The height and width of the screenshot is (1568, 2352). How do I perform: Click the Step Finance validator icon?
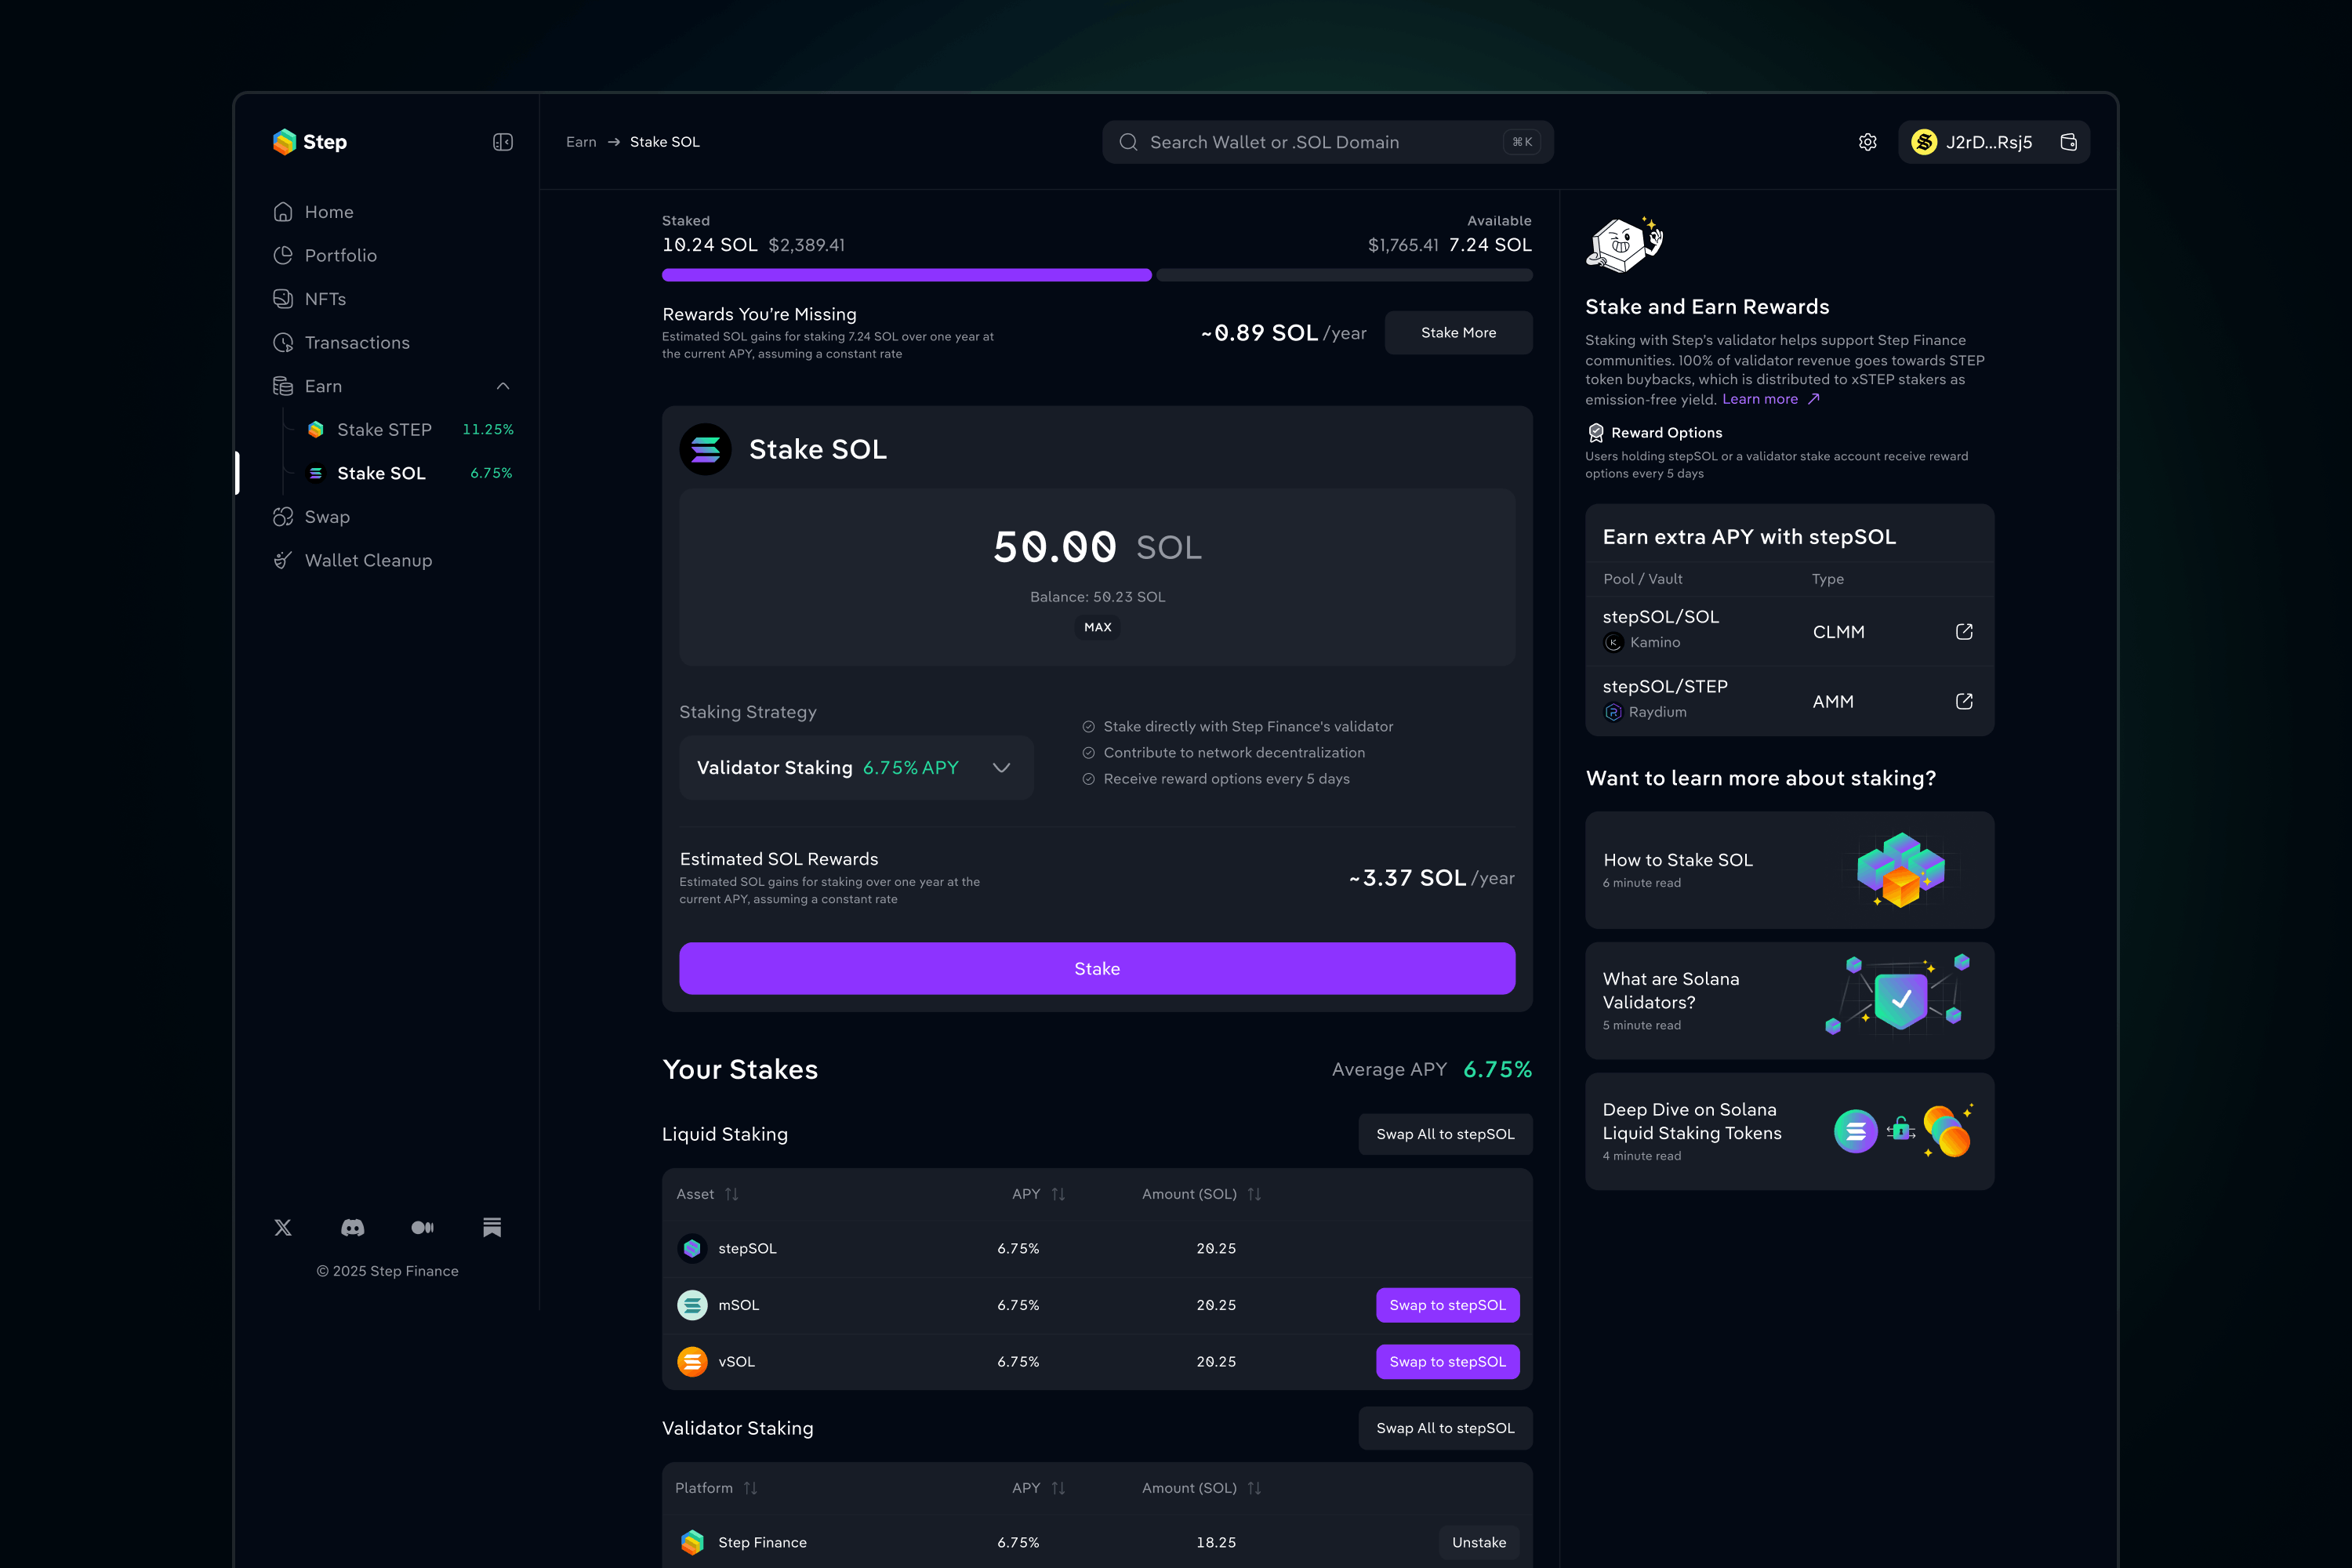[692, 1542]
